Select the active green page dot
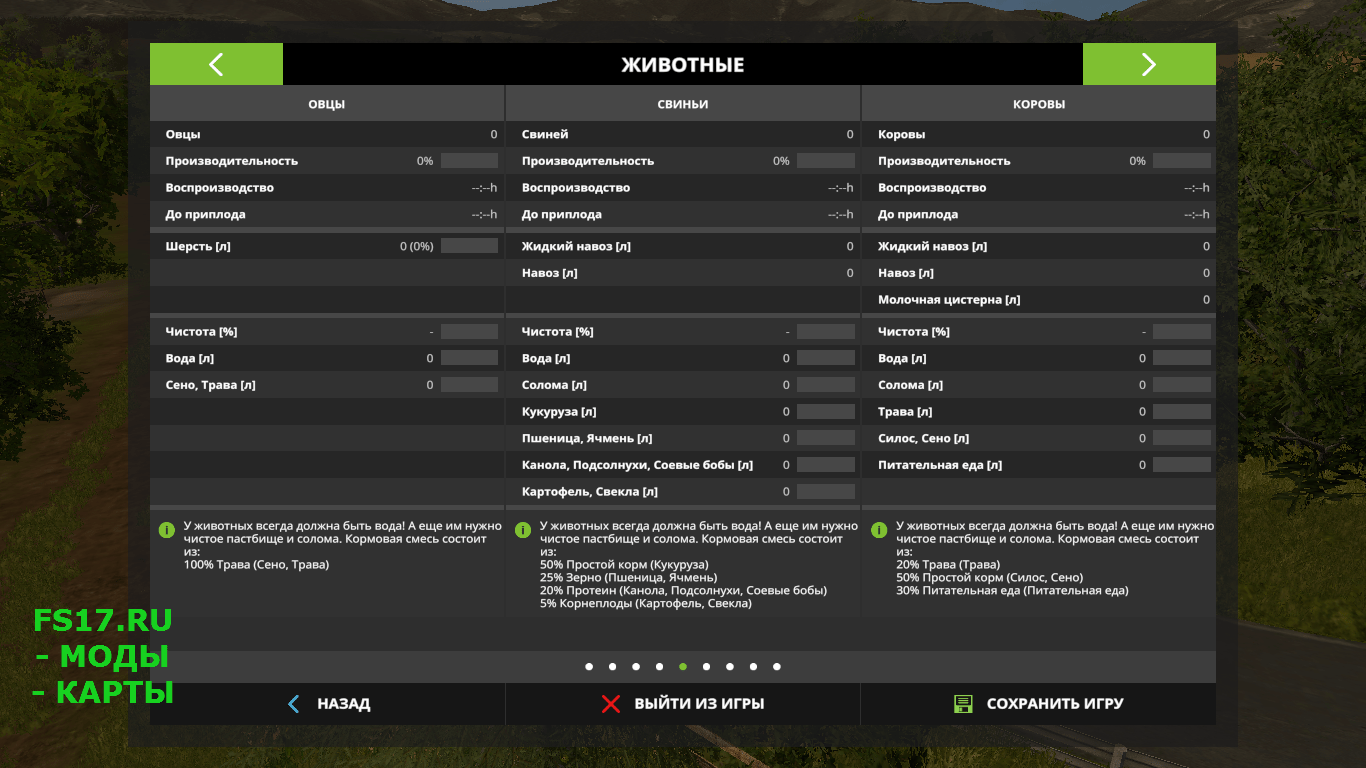Screen dimensions: 1366x768 tap(683, 667)
